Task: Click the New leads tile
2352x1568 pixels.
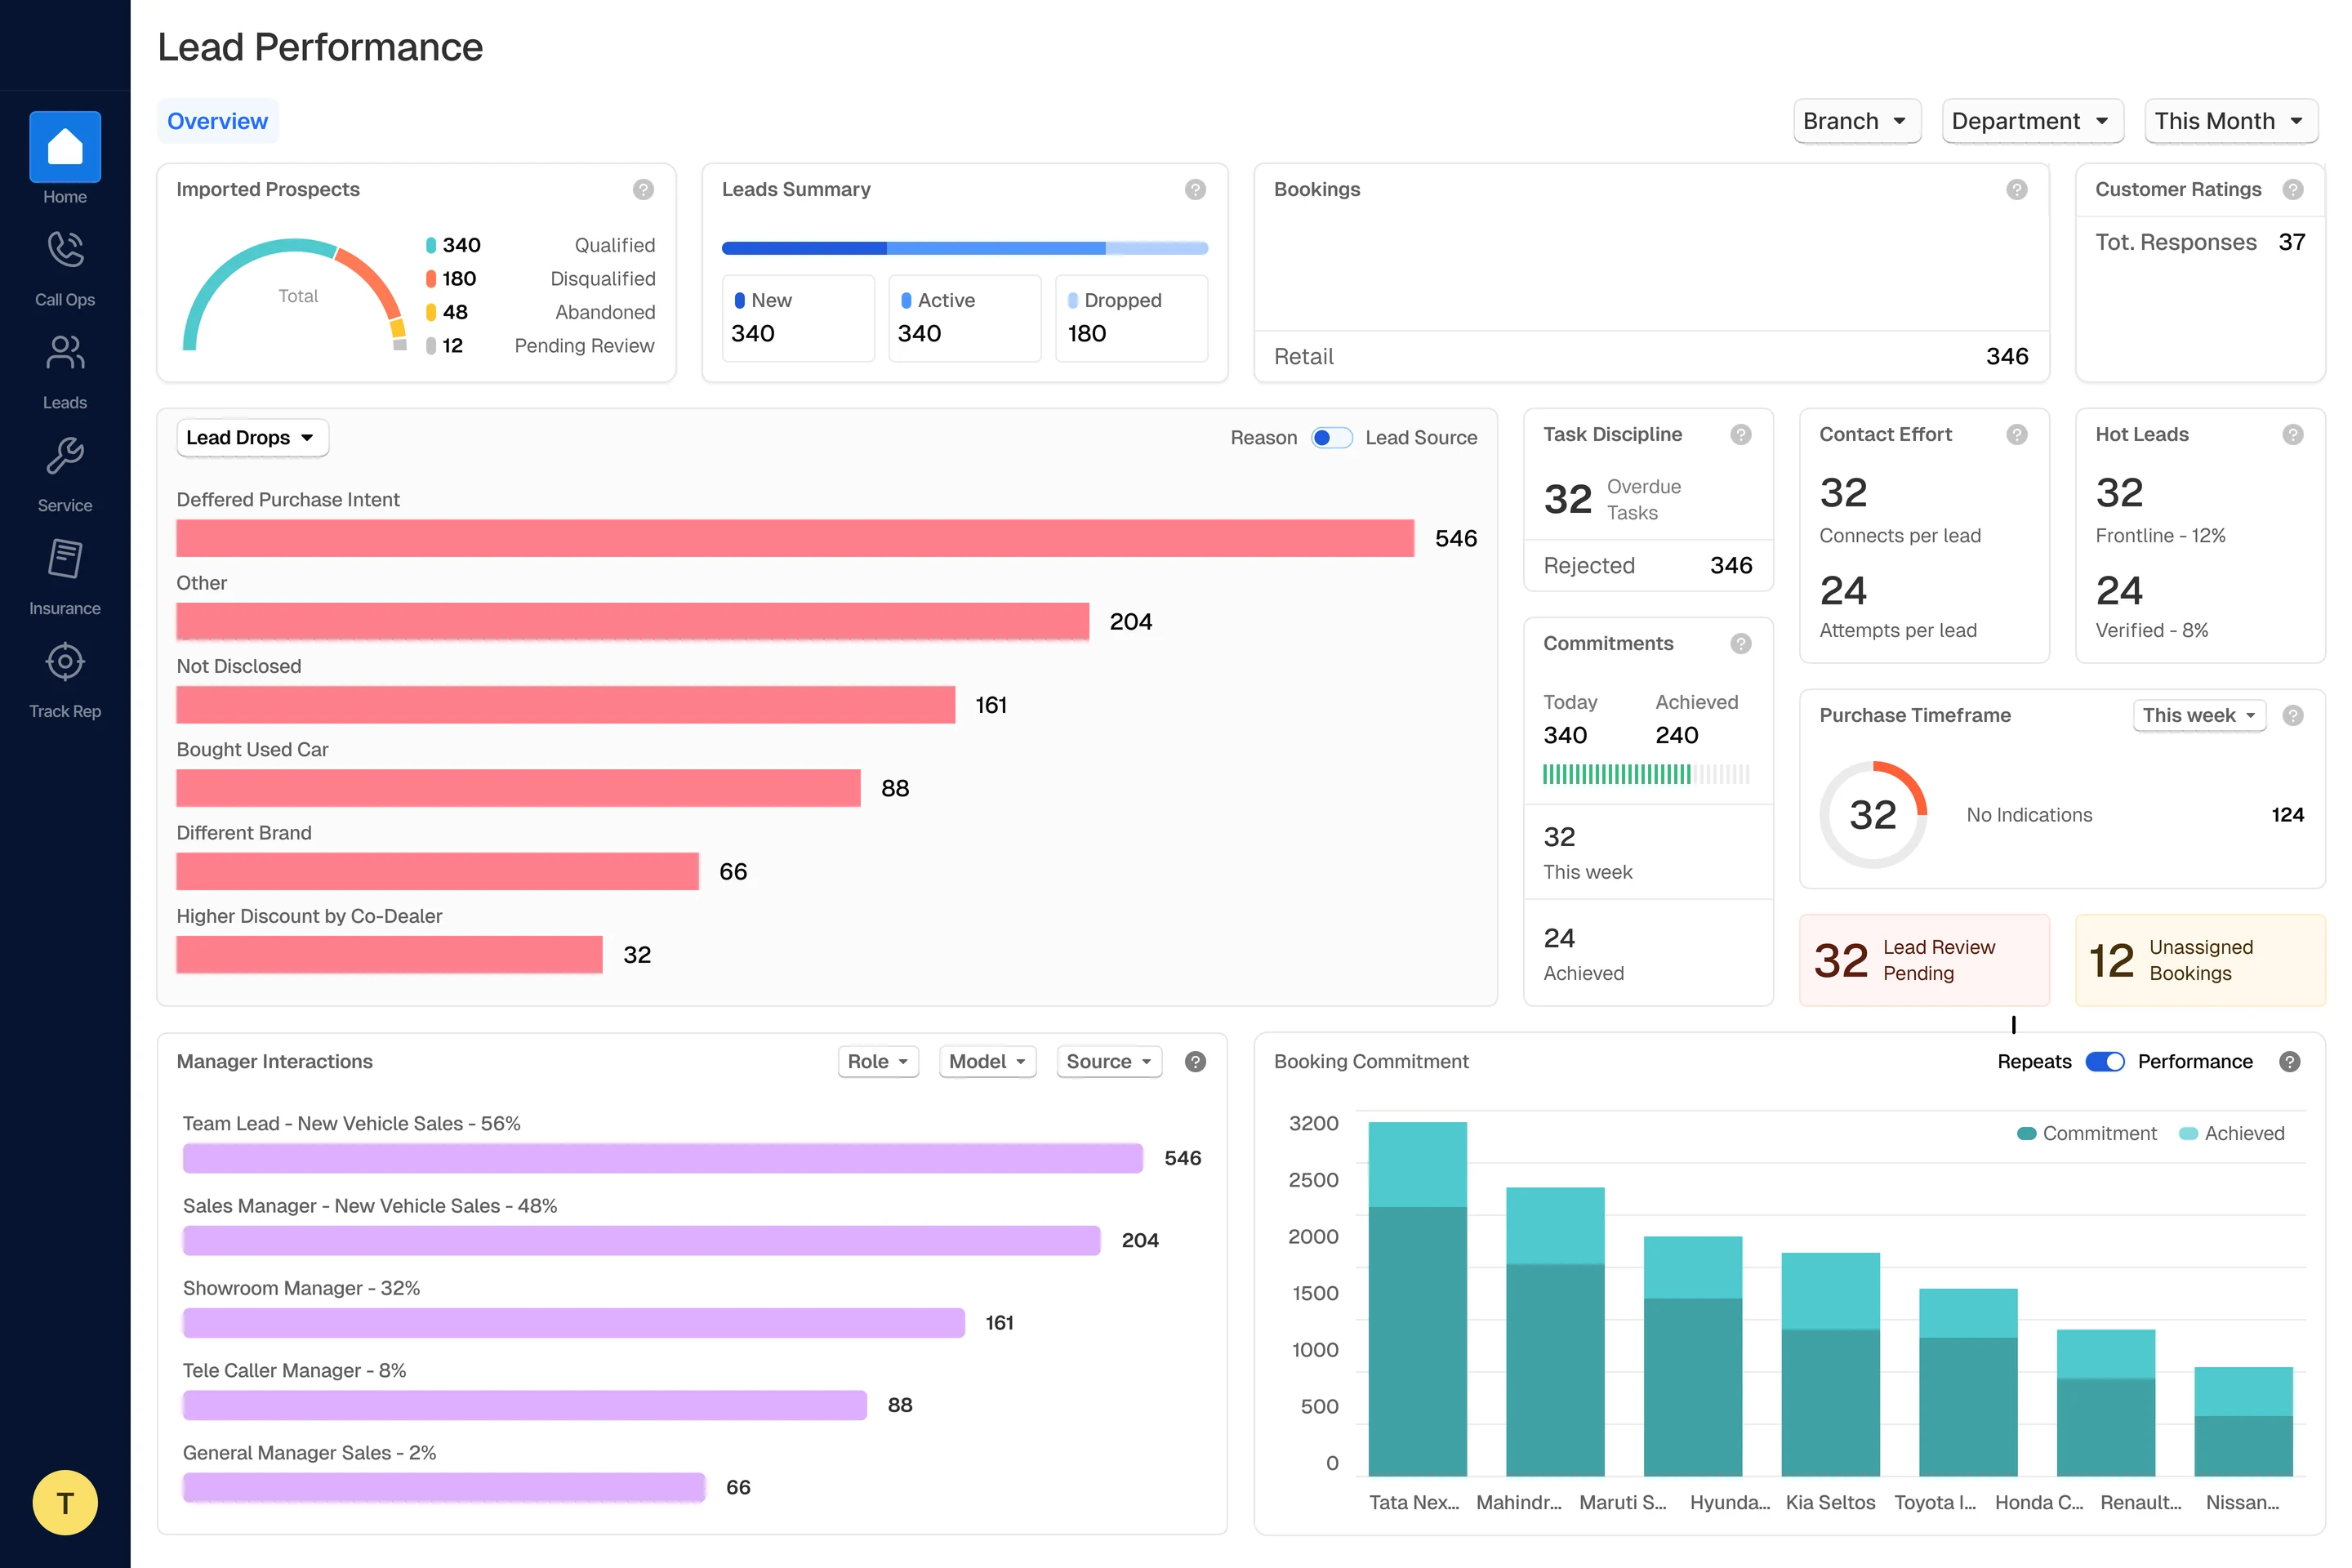Action: click(798, 318)
